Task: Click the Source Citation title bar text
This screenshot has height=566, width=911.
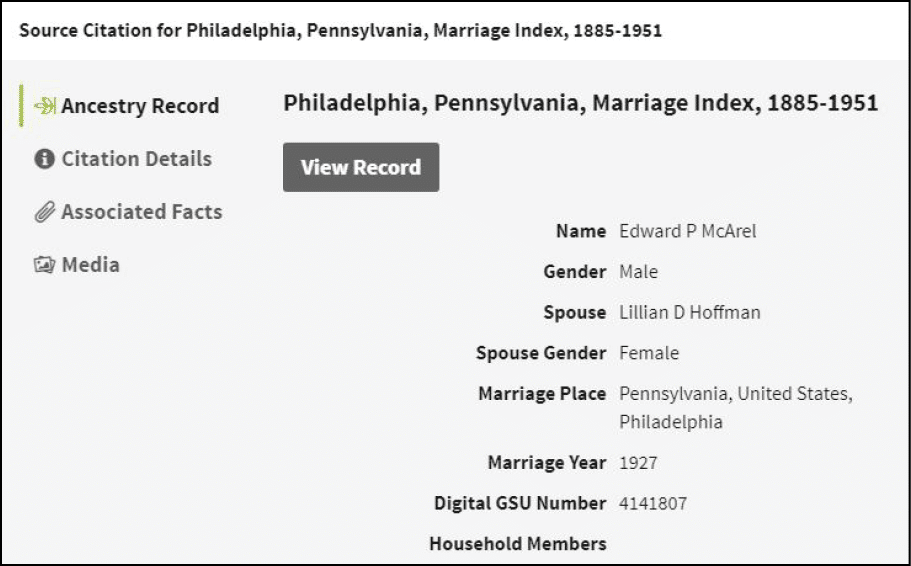Action: (x=340, y=30)
